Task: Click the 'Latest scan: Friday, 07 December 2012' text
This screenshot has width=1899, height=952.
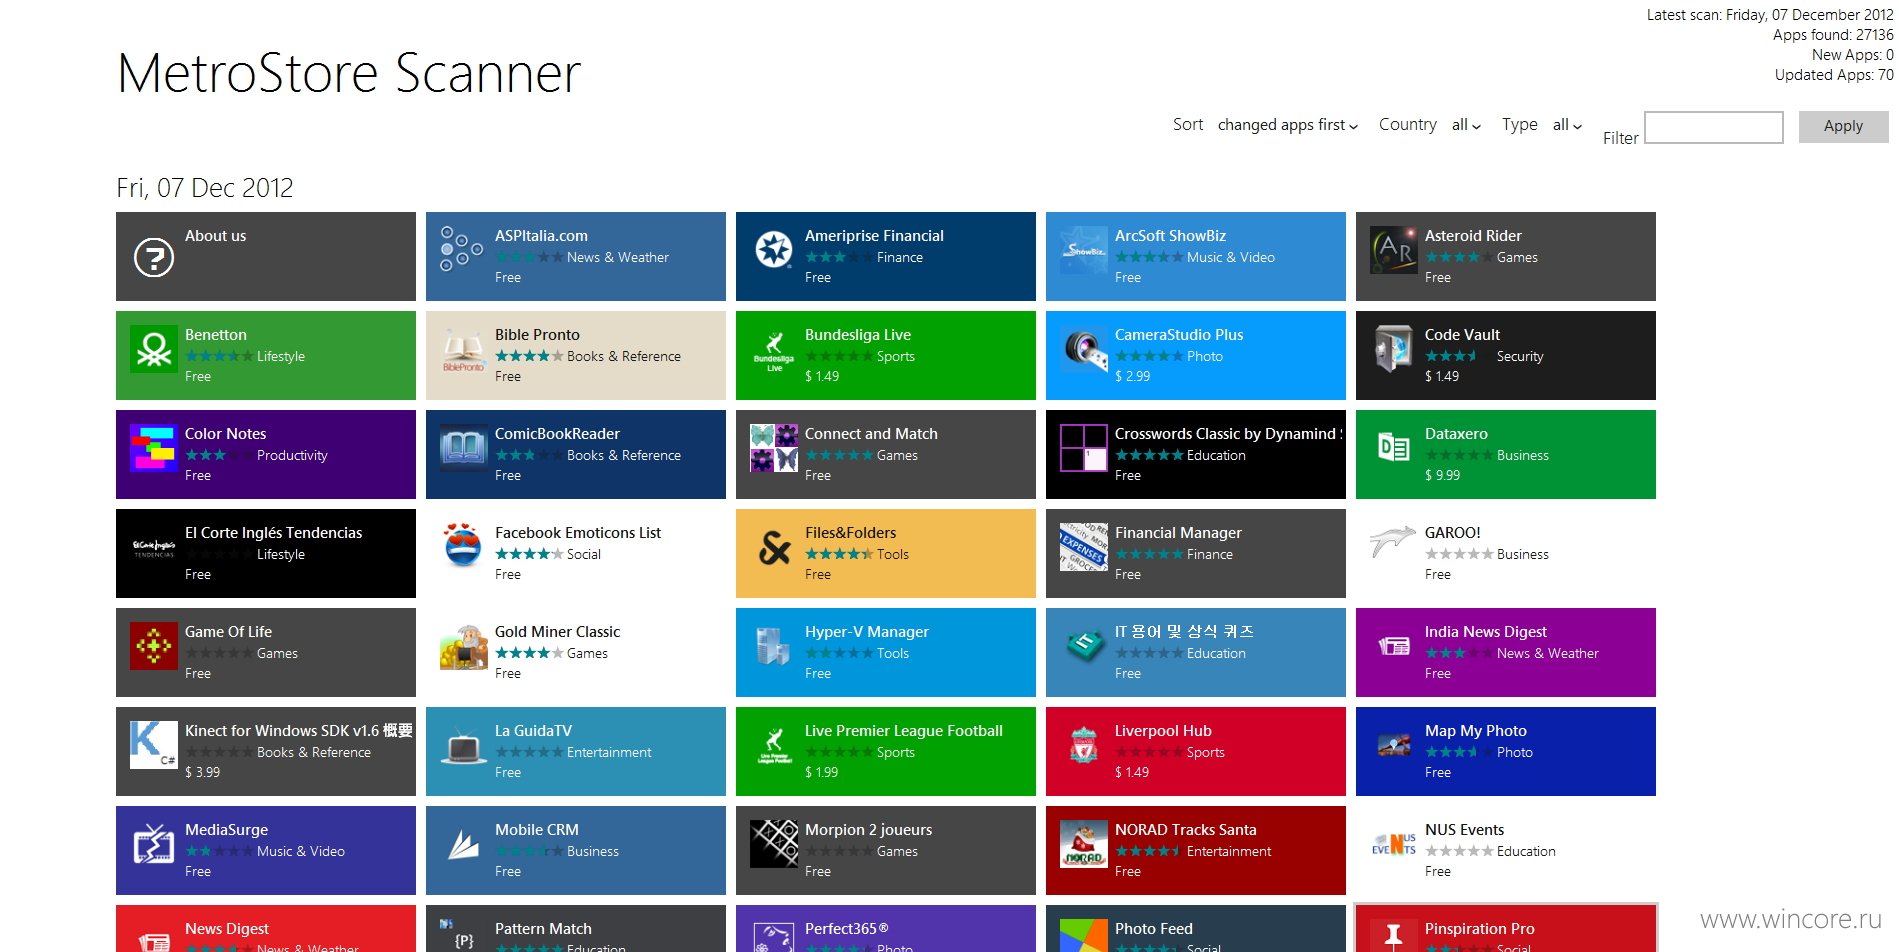Action: click(x=1770, y=15)
